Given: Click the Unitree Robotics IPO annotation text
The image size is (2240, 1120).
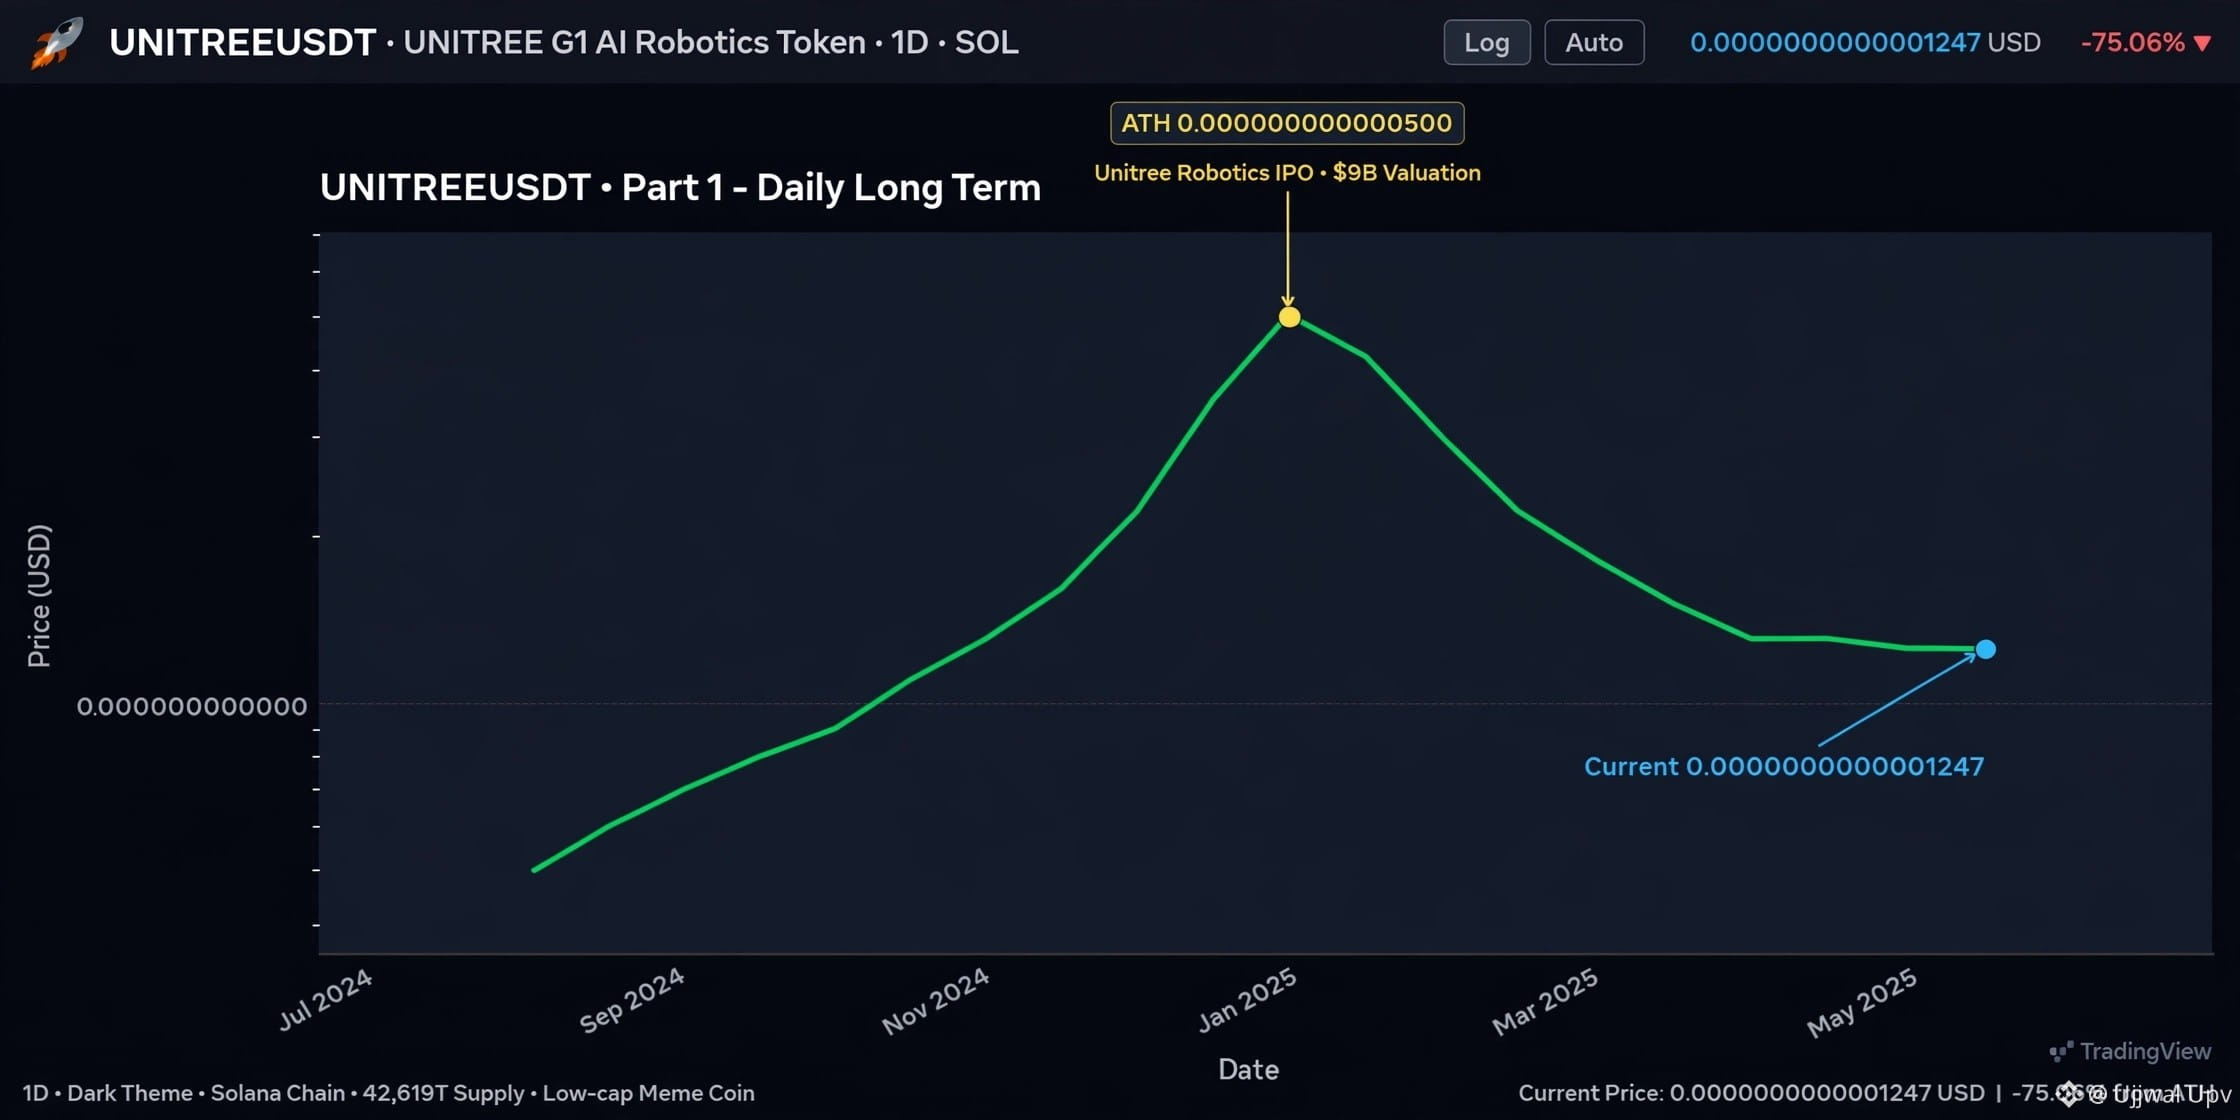Looking at the screenshot, I should tap(1287, 172).
